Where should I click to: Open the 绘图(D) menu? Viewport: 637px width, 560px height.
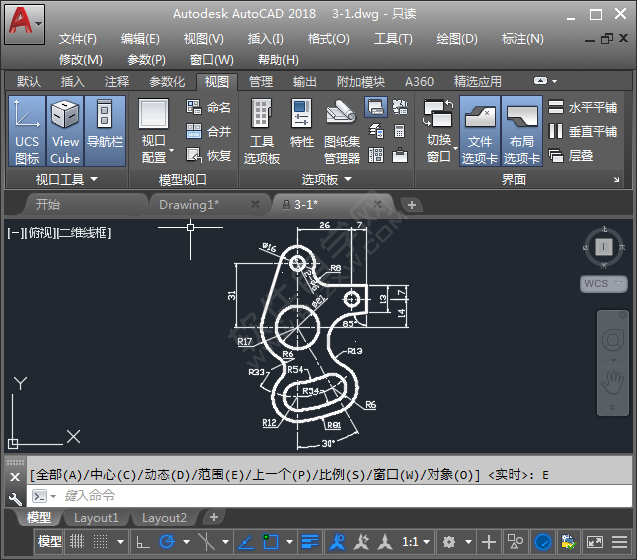[457, 39]
